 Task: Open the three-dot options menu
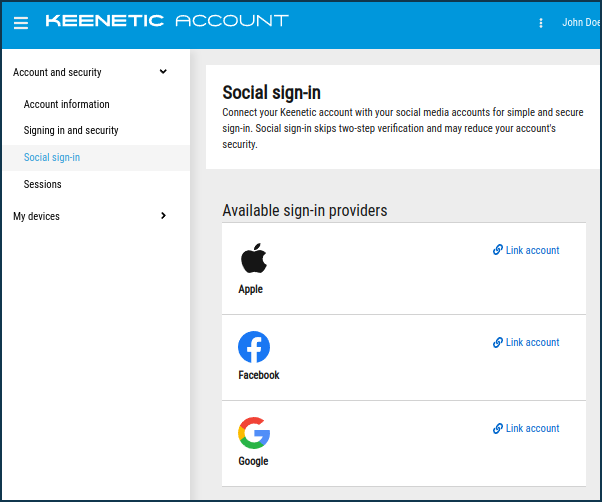coord(541,22)
